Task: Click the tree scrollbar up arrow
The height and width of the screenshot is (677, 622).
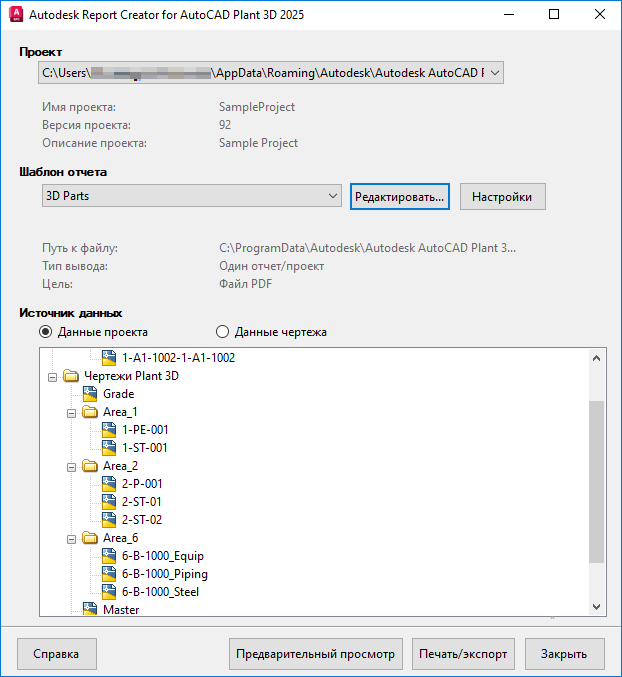Action: 597,358
